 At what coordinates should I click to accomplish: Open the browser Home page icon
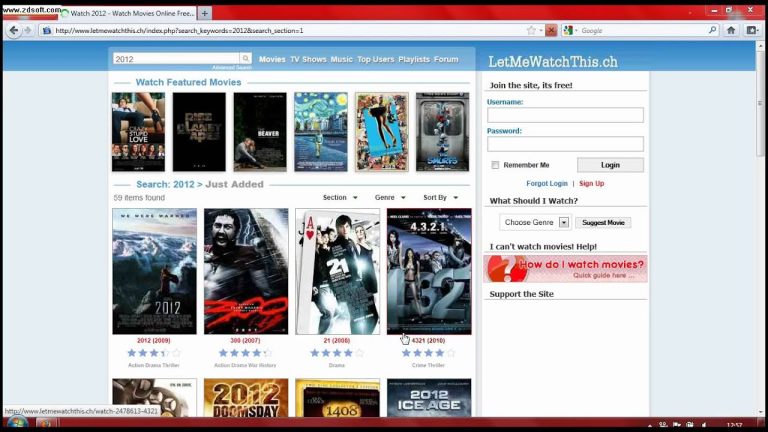click(731, 30)
